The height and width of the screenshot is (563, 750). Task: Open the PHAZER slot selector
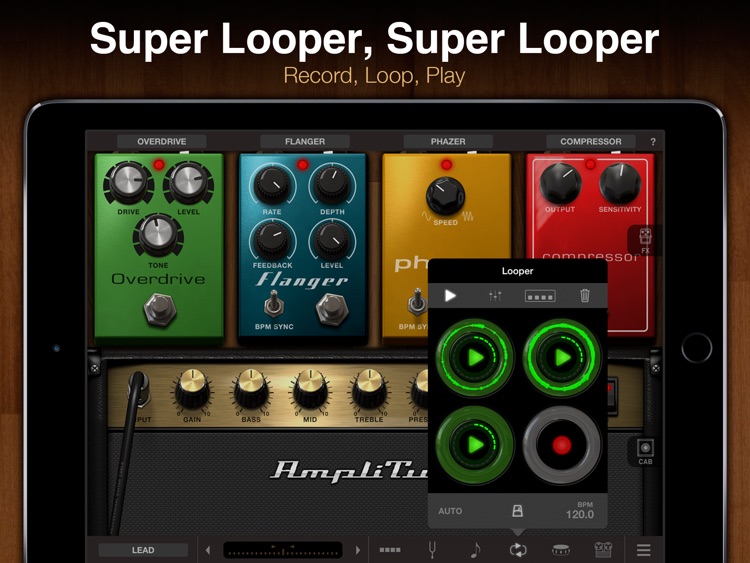point(448,142)
